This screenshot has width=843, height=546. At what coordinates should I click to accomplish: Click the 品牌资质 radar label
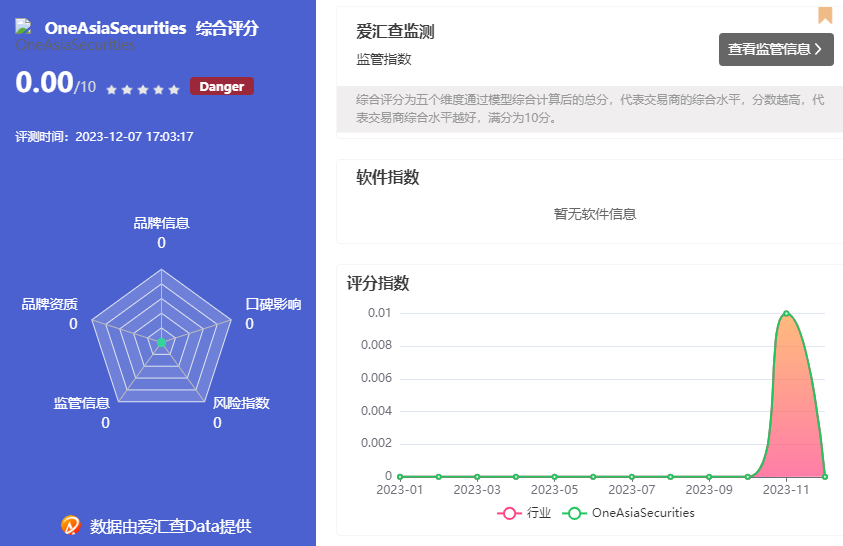coord(49,304)
